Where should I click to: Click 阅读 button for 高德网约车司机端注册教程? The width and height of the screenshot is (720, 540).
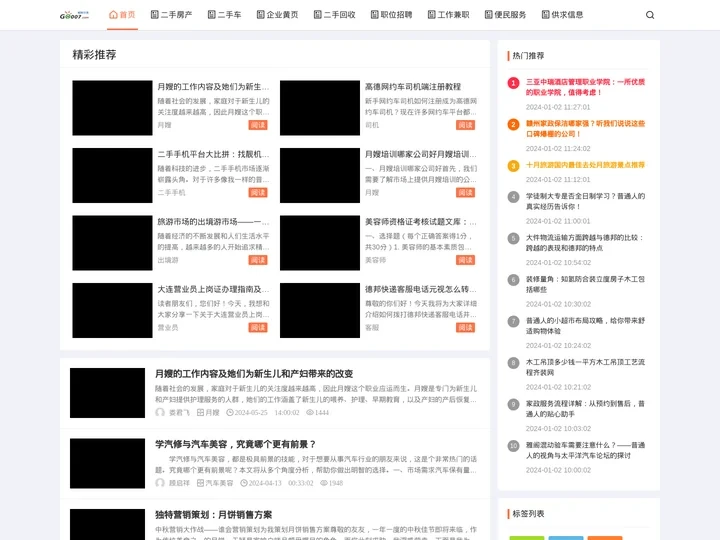pyautogui.click(x=465, y=125)
